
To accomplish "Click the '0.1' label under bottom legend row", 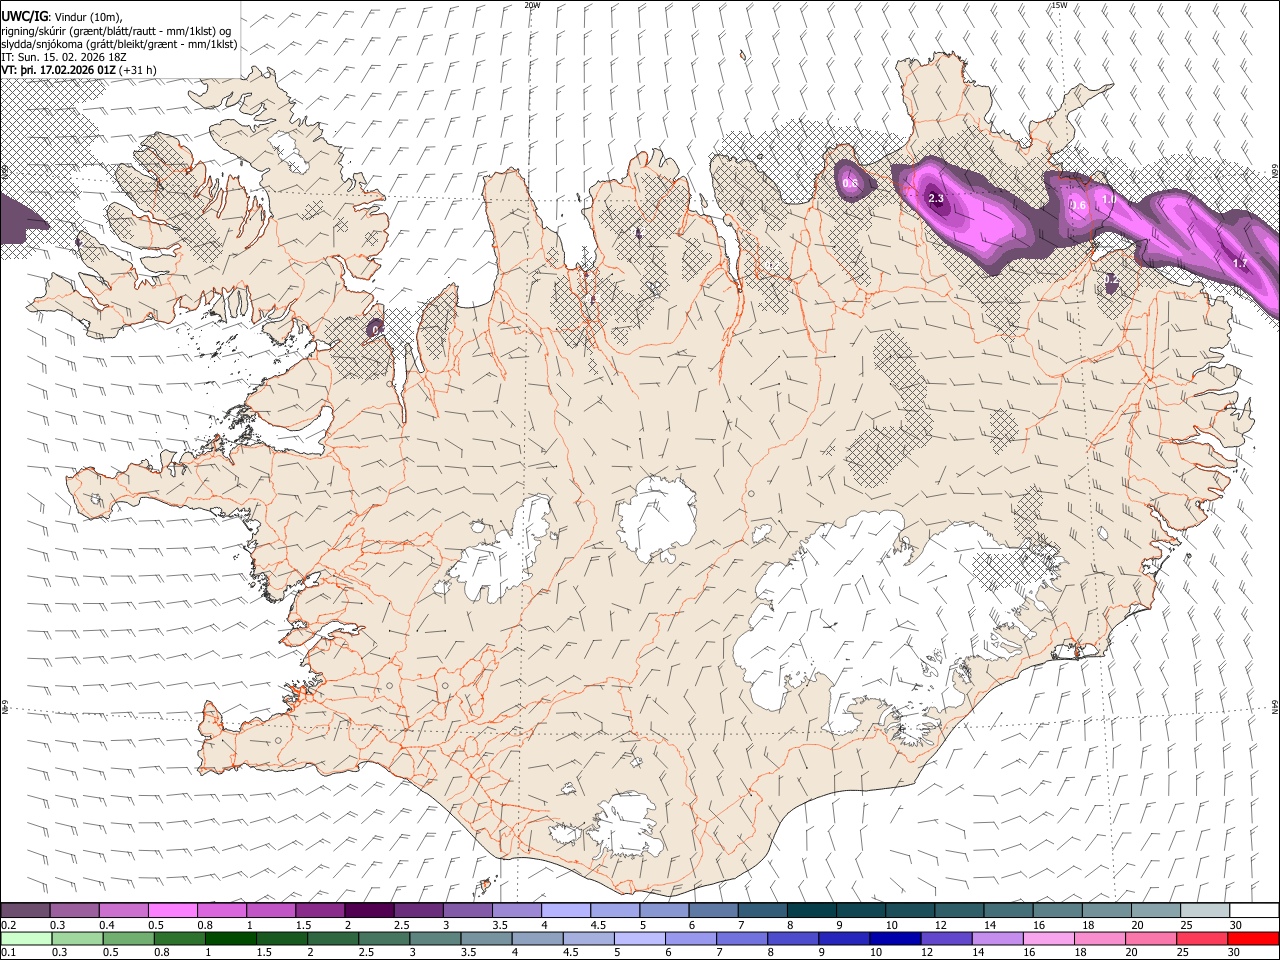I will tap(9, 953).
